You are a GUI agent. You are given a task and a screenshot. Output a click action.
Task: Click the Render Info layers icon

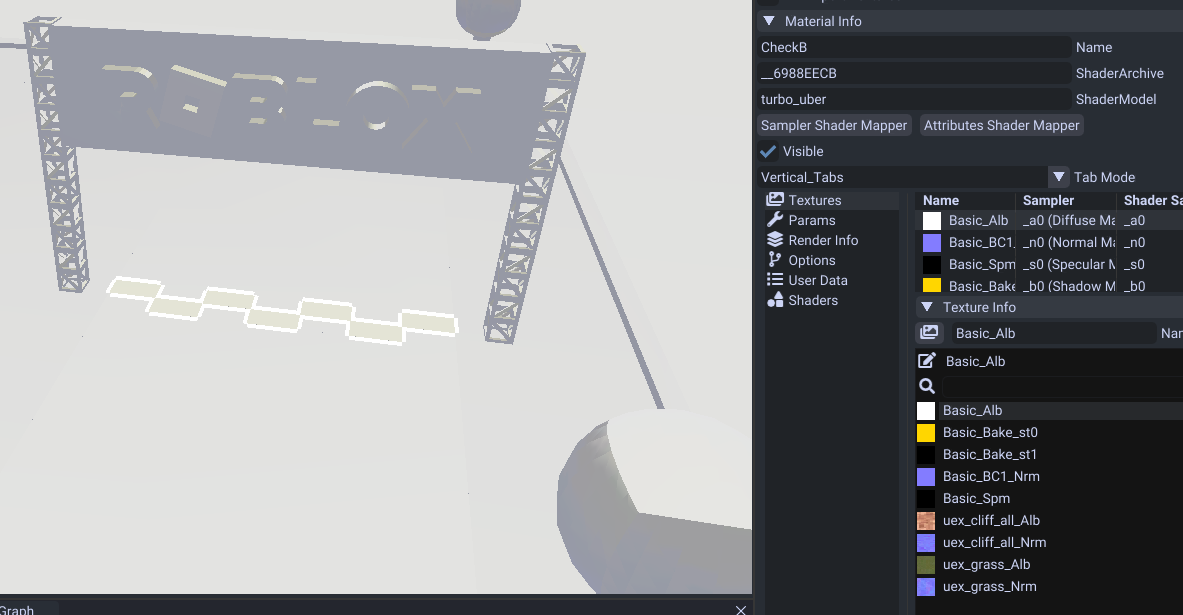click(x=775, y=240)
